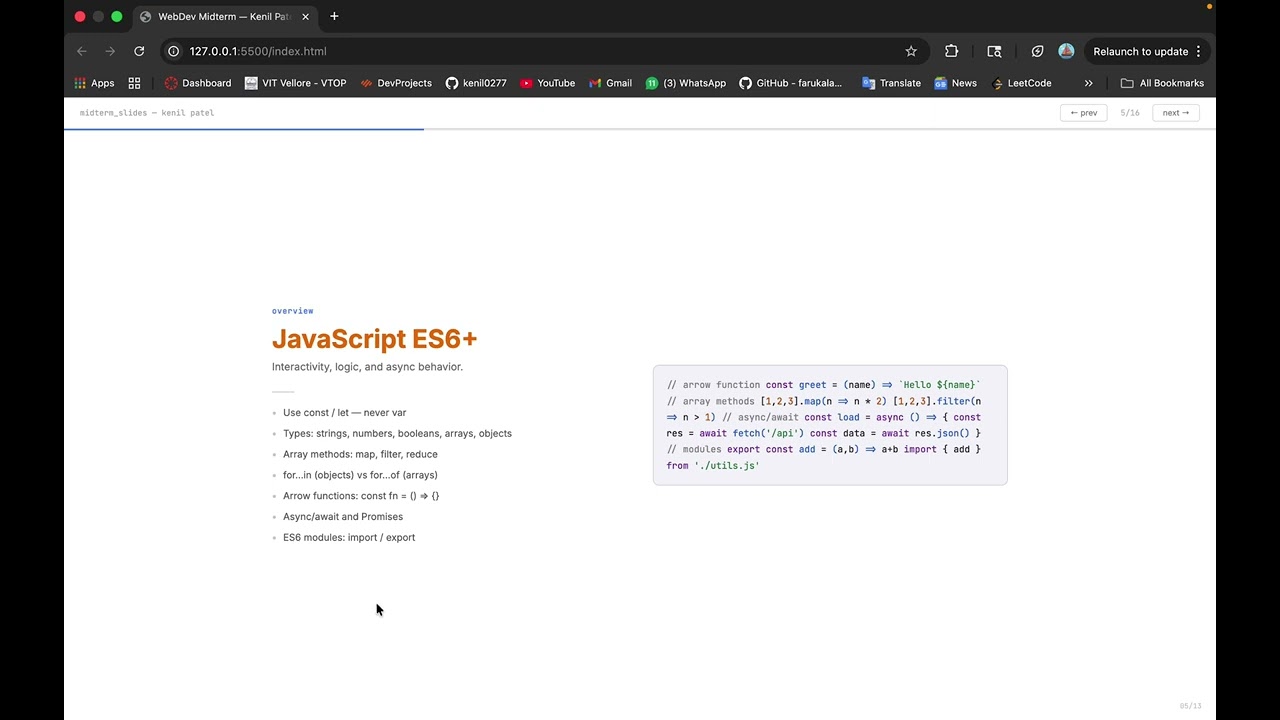Open the Dashboard bookmark
The image size is (1280, 720).
coord(197,83)
